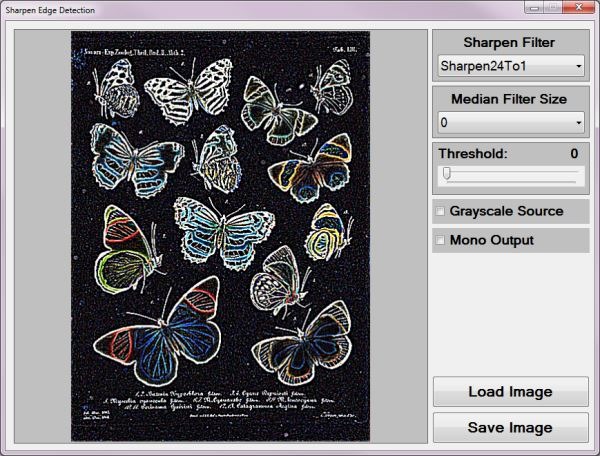Image resolution: width=600 pixels, height=456 pixels.
Task: Enable the Grayscale Source checkbox
Action: click(440, 212)
